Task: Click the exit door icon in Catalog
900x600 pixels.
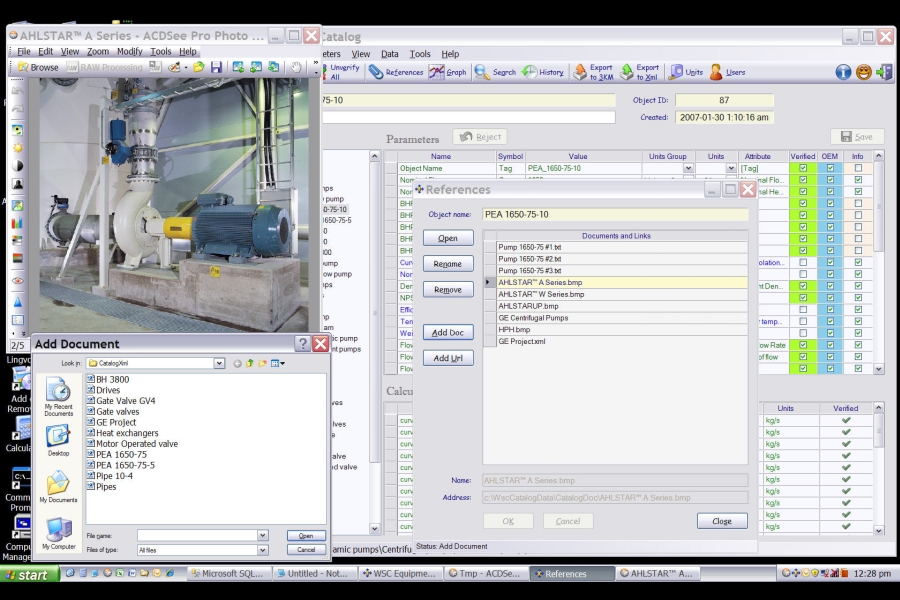Action: coord(884,72)
